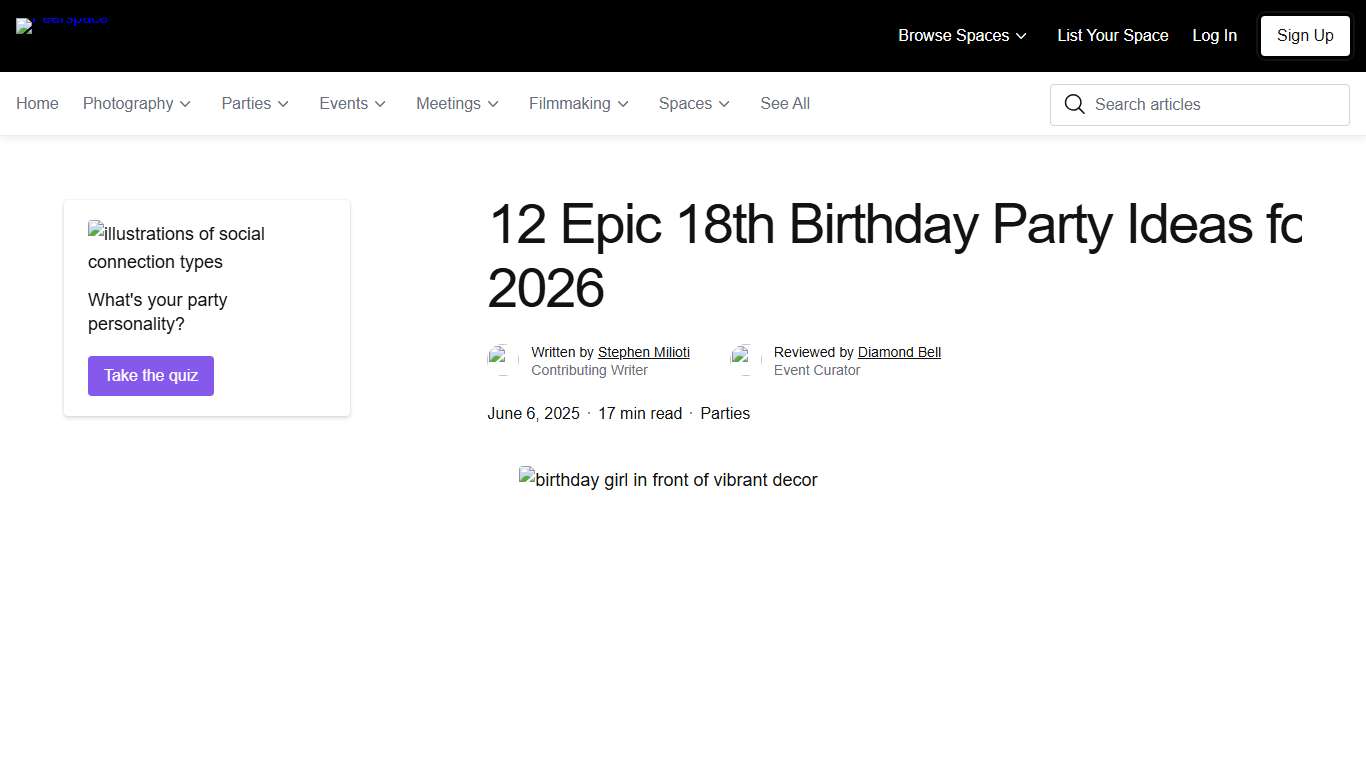Screen dimensions: 1366x768
Task: Click the search magnifier icon
Action: click(1075, 104)
